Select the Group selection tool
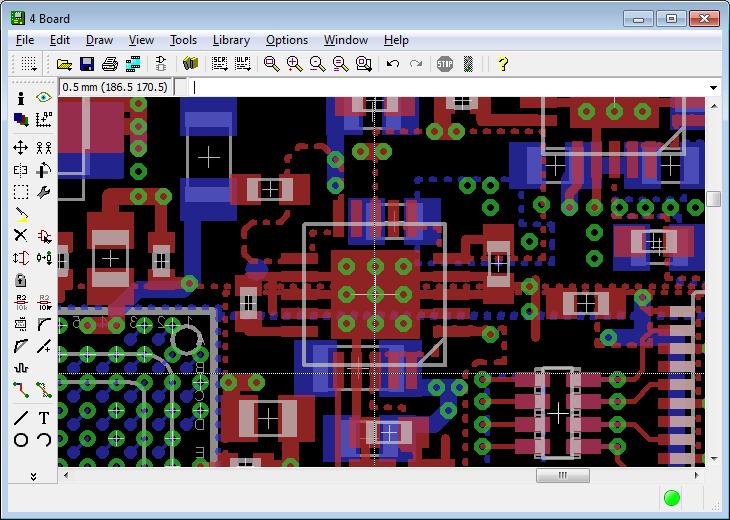The image size is (730, 520). pyautogui.click(x=20, y=192)
